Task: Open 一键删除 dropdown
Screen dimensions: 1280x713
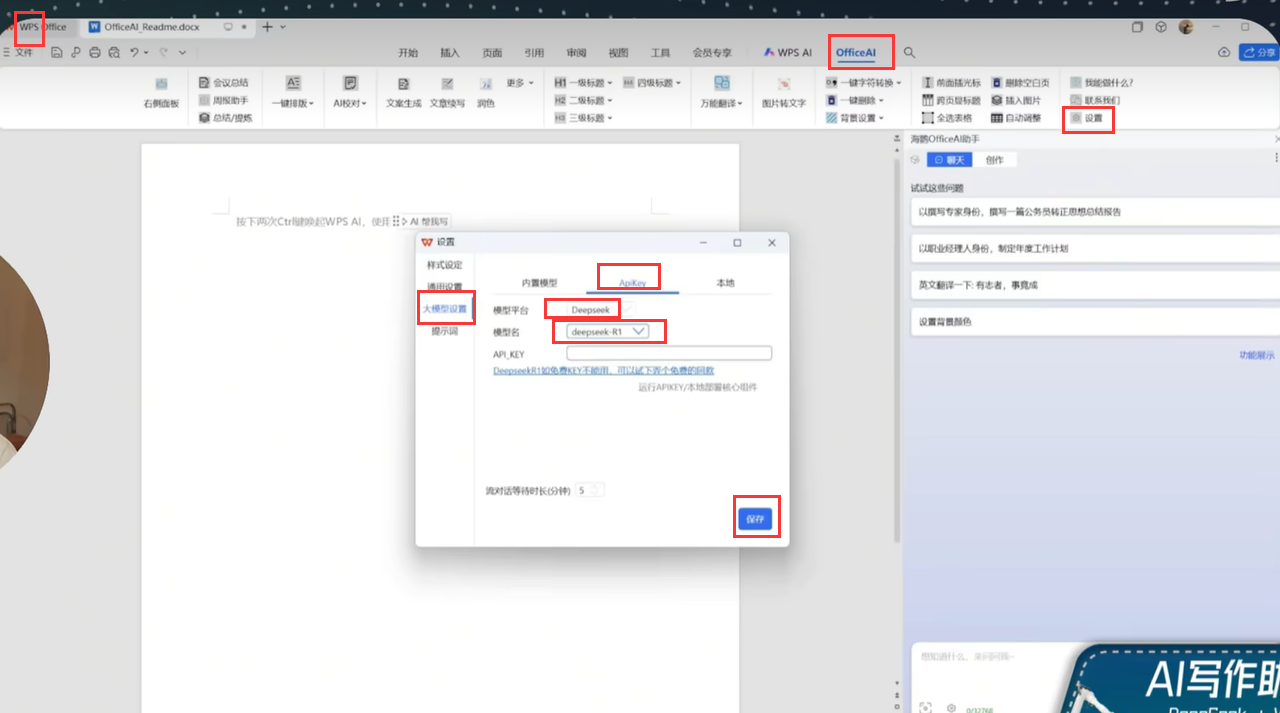Action: [855, 100]
